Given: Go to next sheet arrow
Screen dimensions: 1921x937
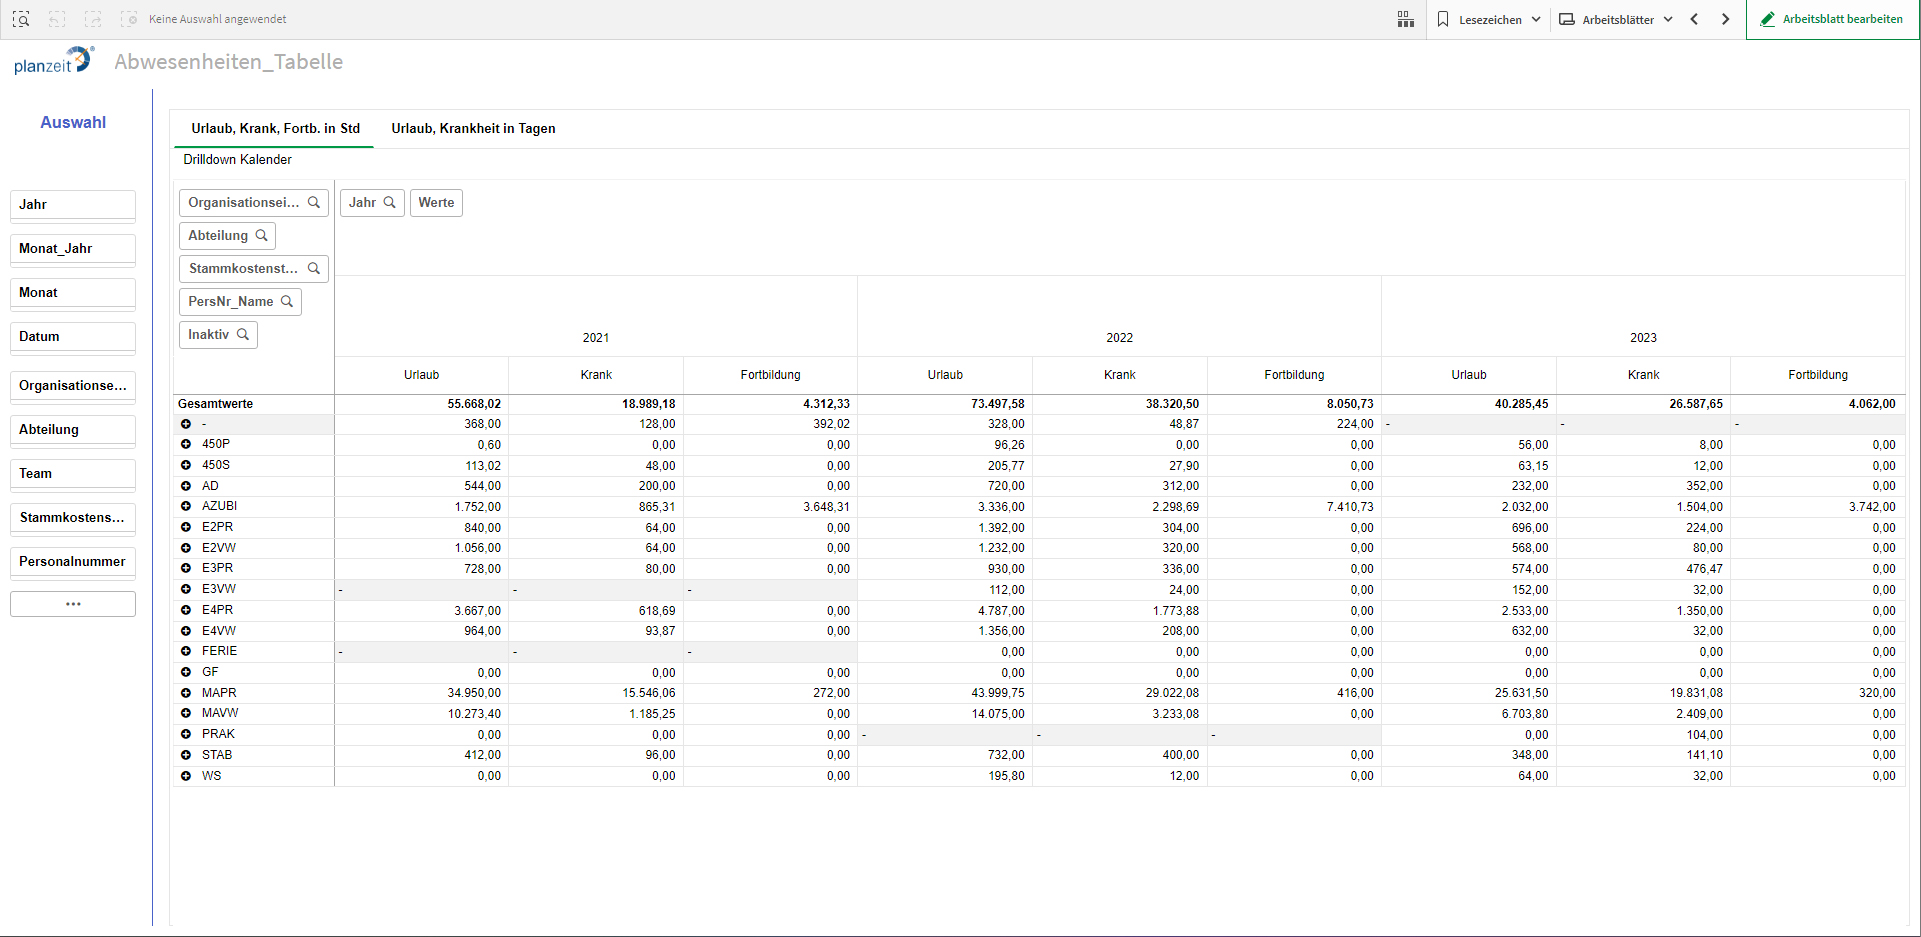Looking at the screenshot, I should click(1725, 19).
